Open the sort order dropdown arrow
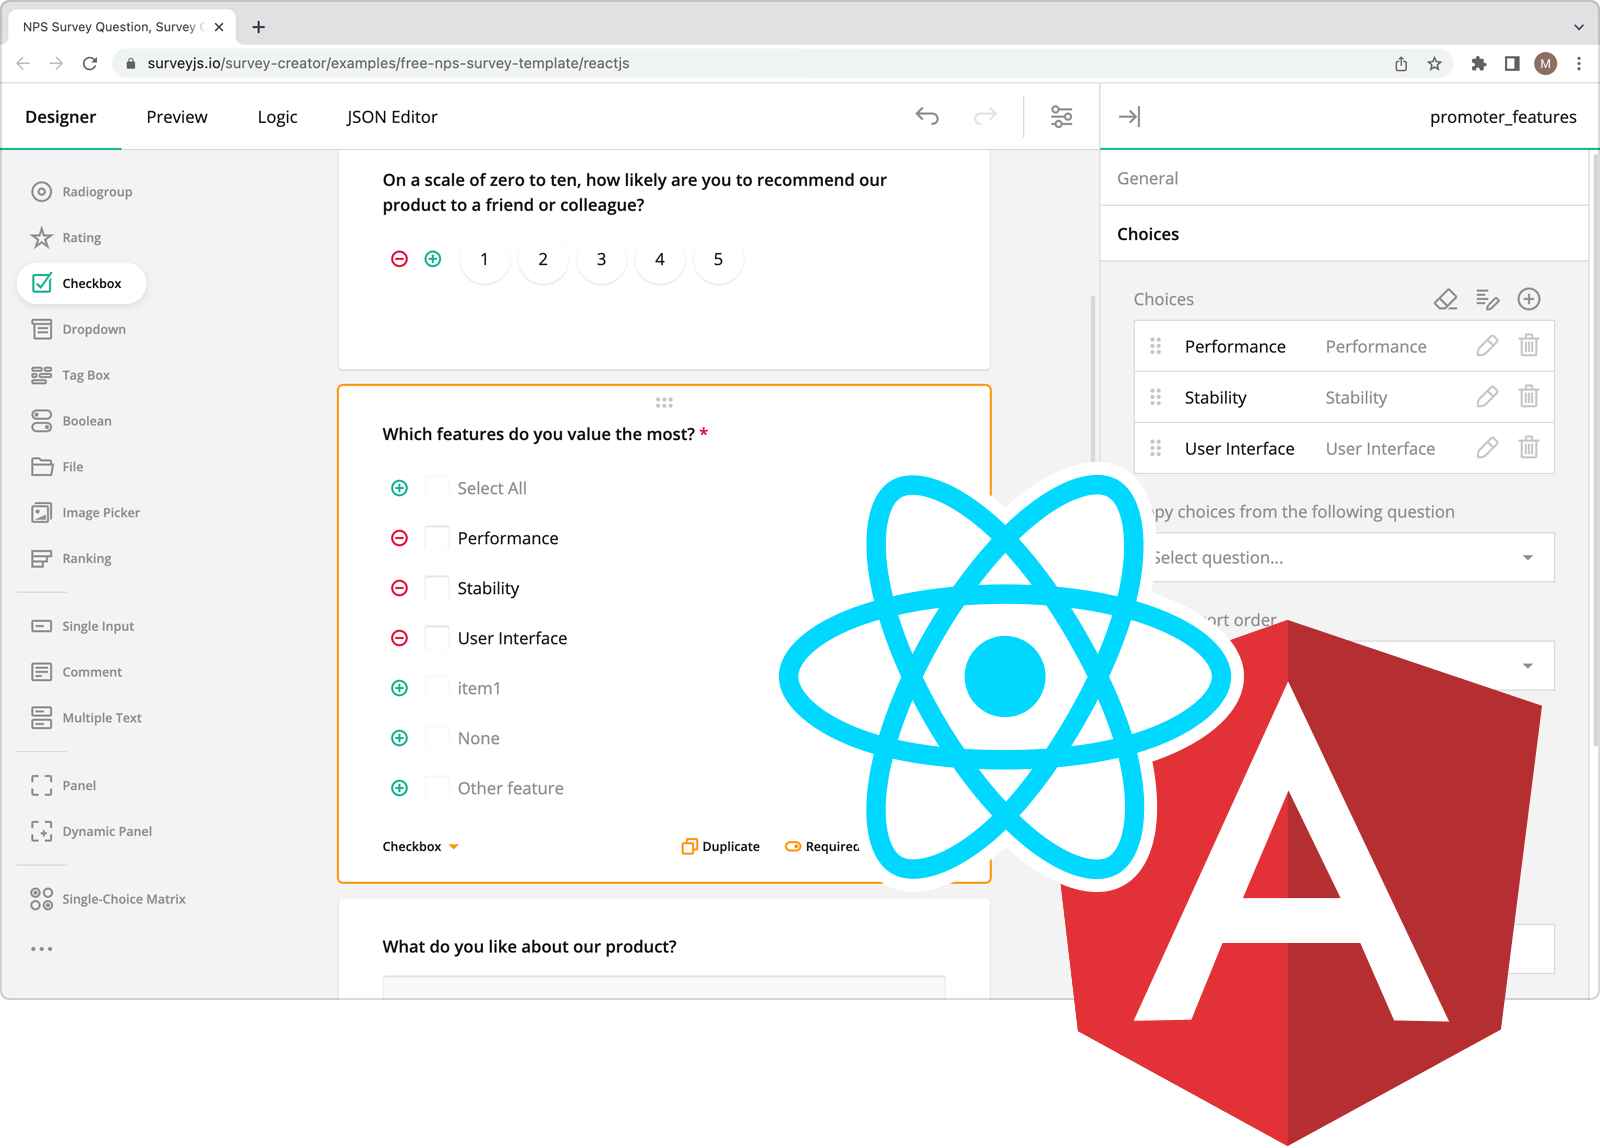The width and height of the screenshot is (1600, 1148). coord(1528,666)
